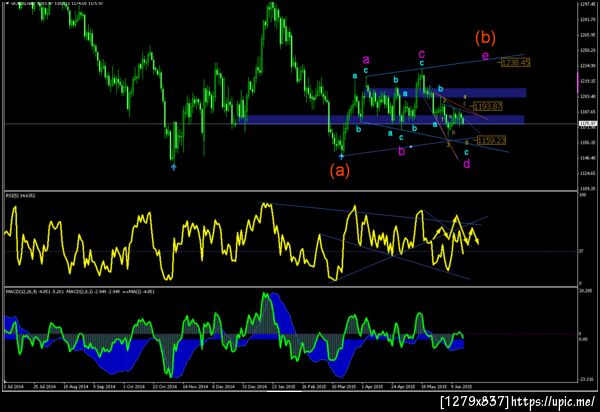Click the 8 Dec 2014 date label
This screenshot has width=600, height=412.
pyautogui.click(x=224, y=387)
